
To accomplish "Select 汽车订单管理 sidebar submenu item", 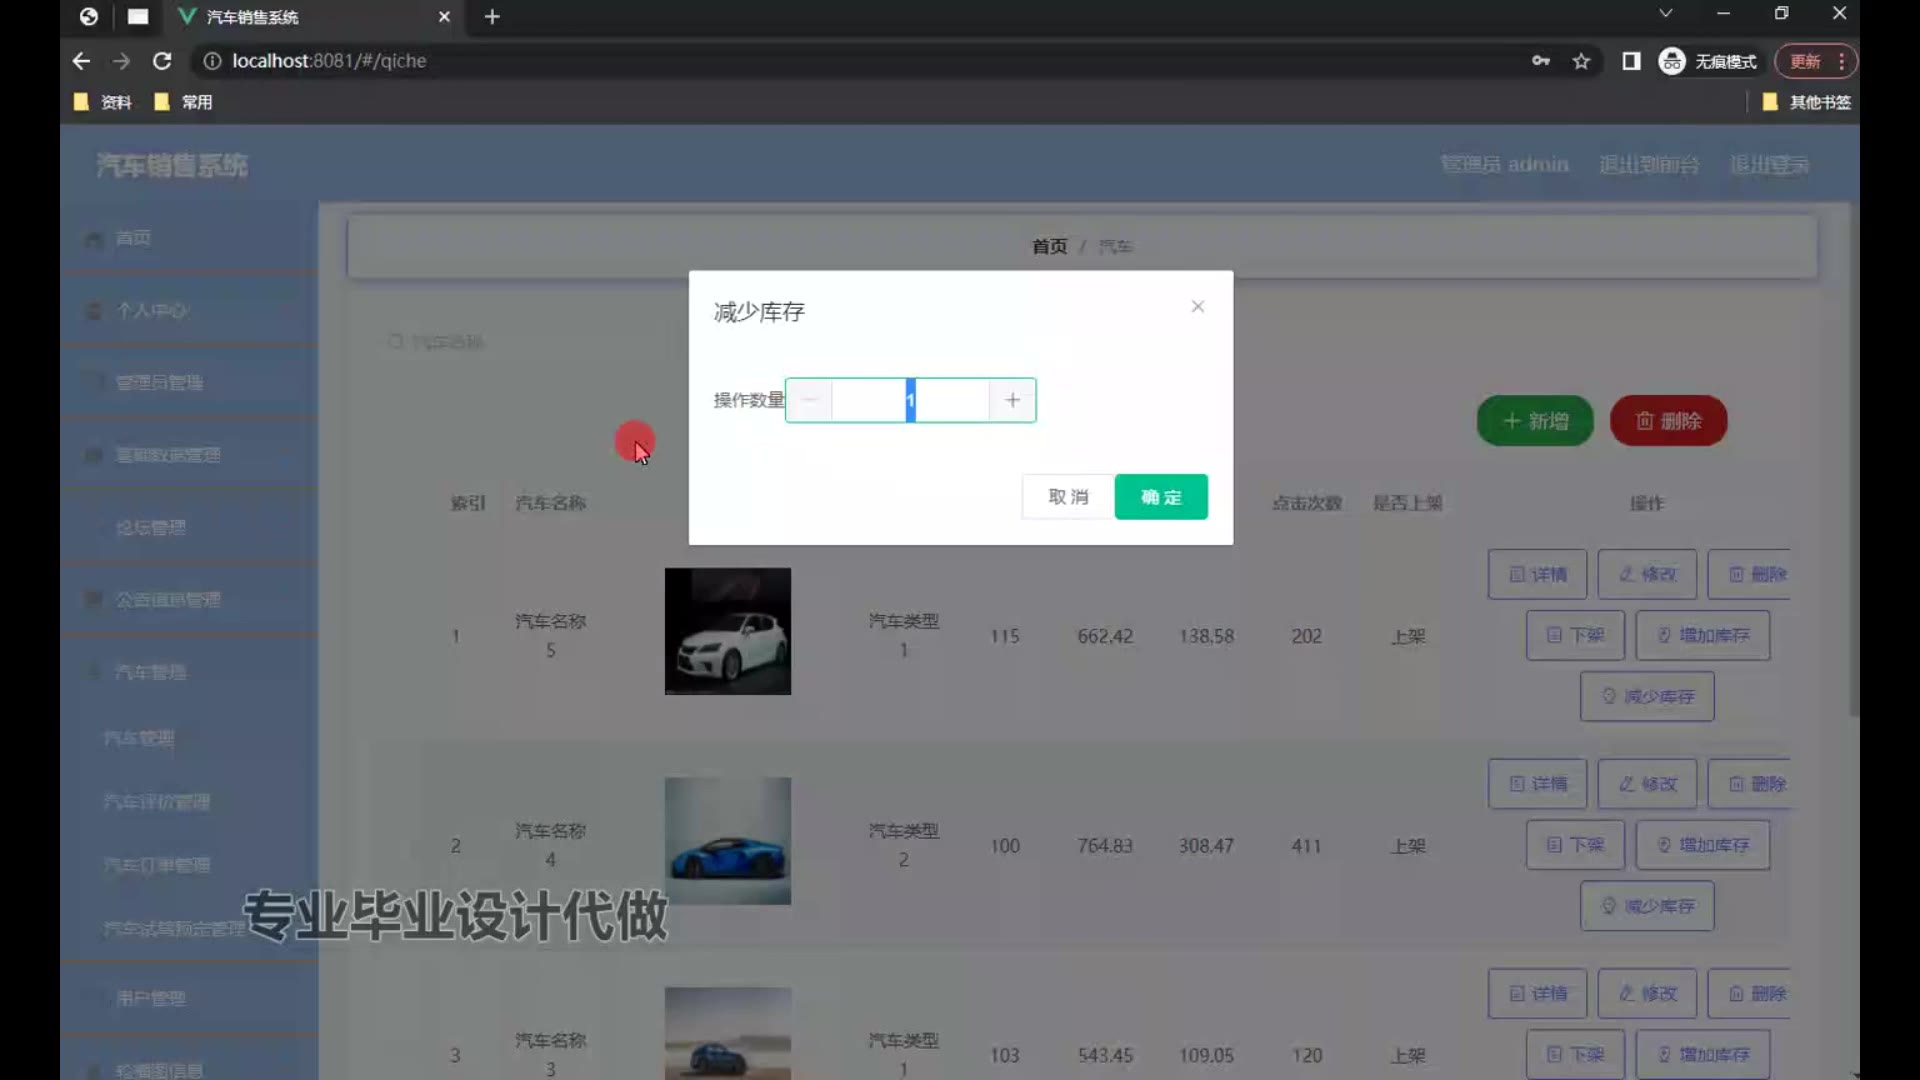I will click(157, 865).
